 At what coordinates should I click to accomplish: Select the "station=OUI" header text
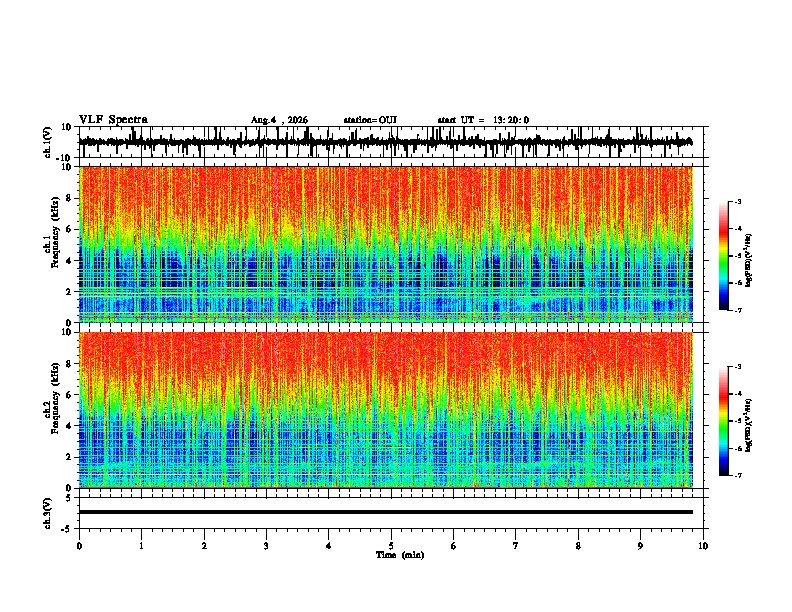(370, 120)
